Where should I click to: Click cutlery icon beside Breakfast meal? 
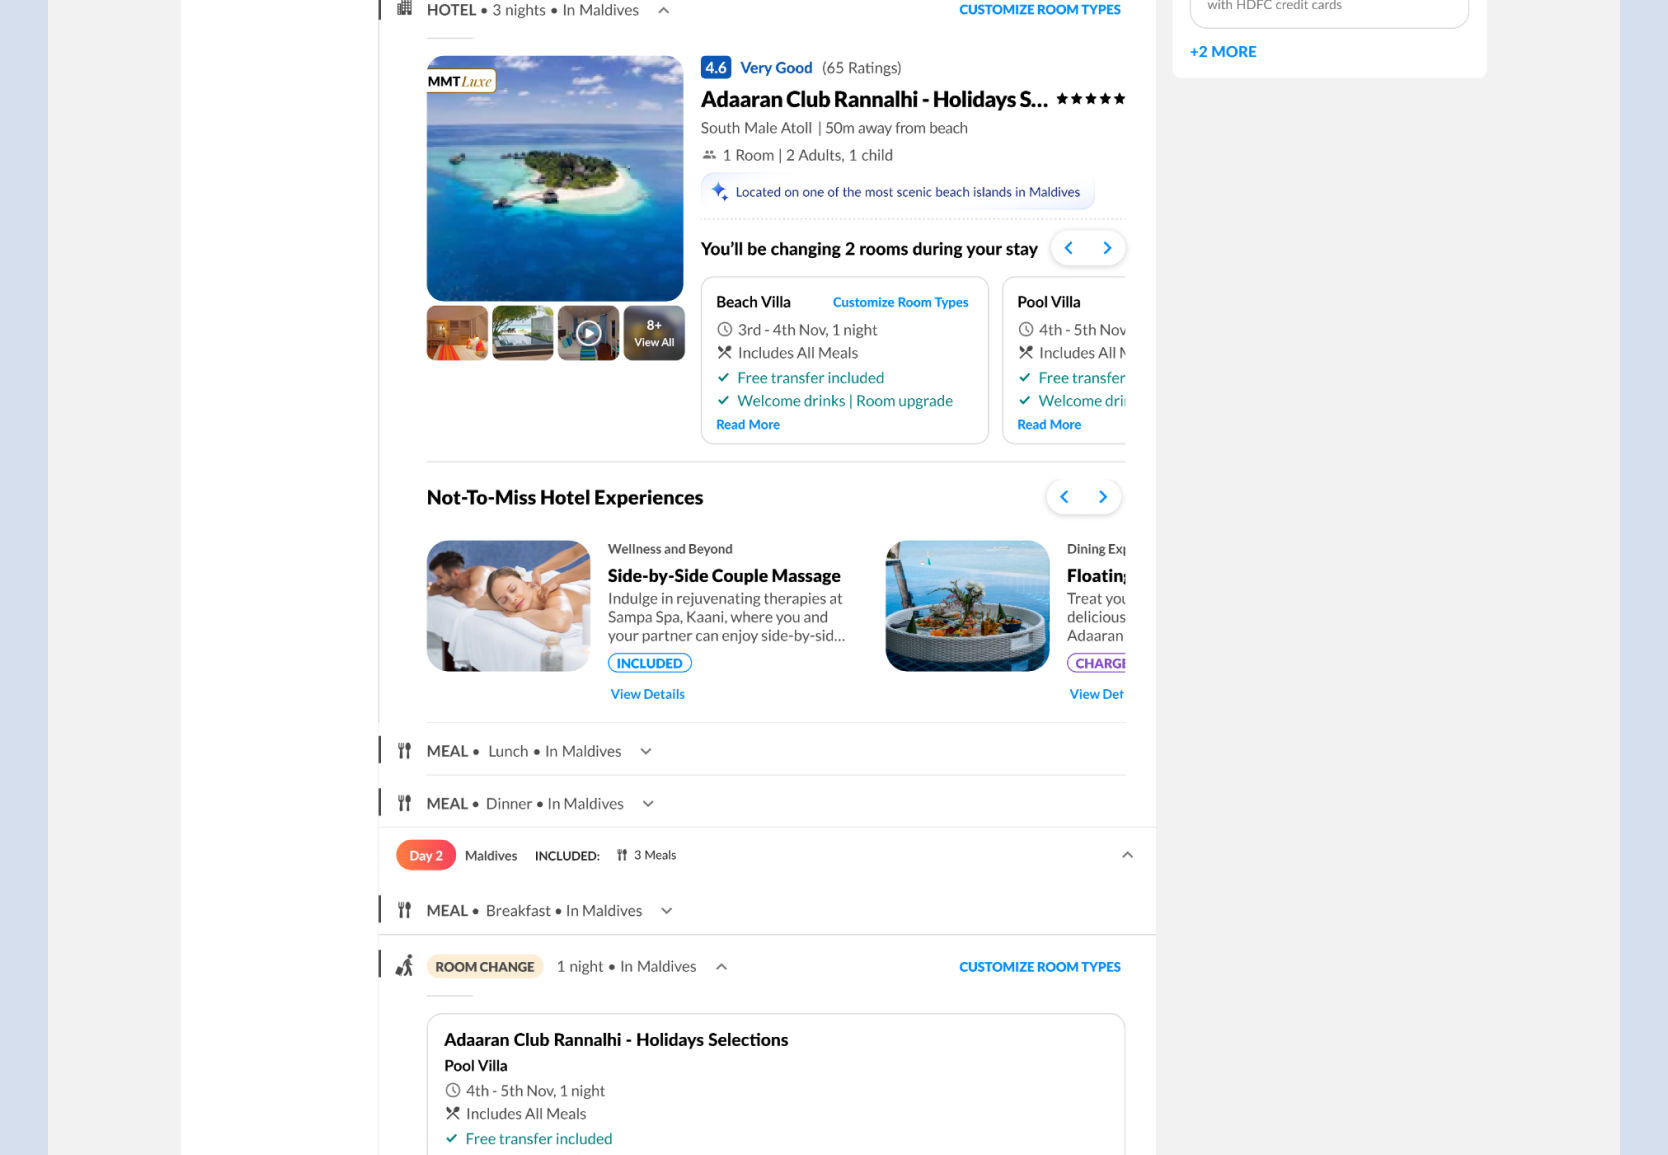[404, 911]
